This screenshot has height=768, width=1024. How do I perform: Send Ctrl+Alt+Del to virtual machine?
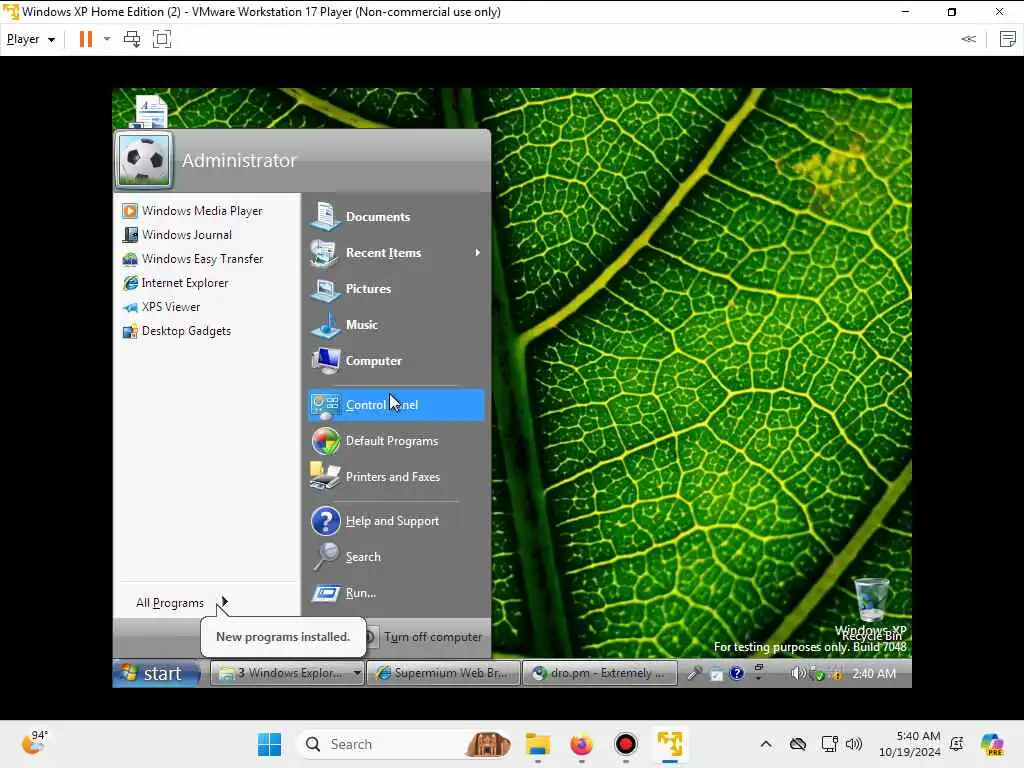132,39
